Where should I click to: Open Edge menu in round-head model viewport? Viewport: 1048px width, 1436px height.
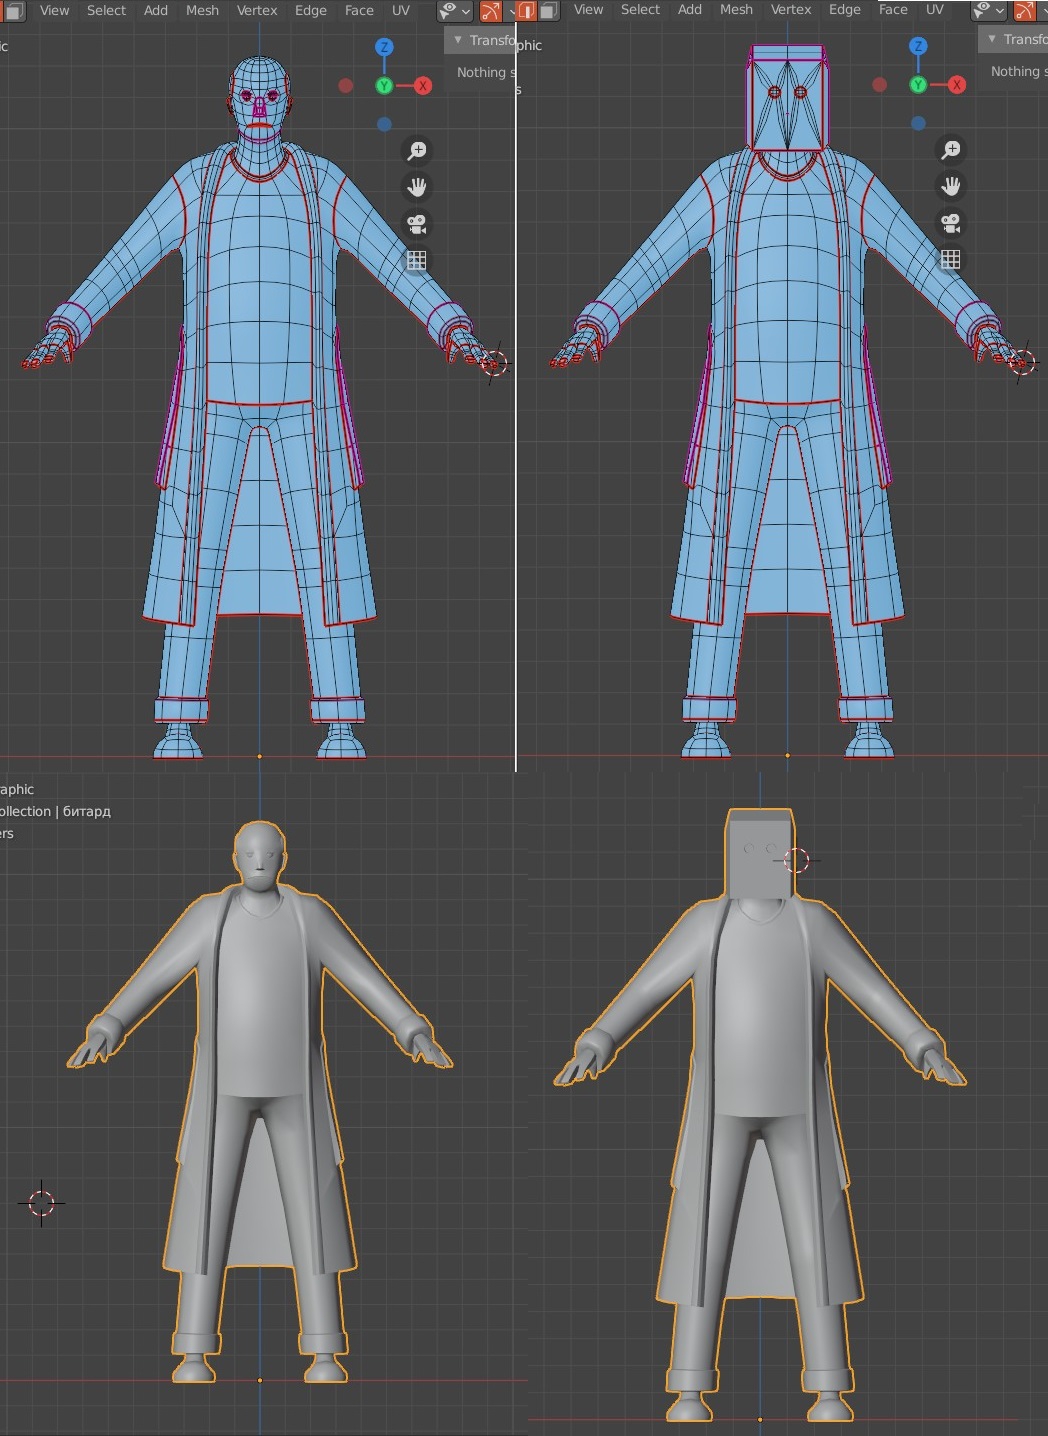tap(311, 10)
